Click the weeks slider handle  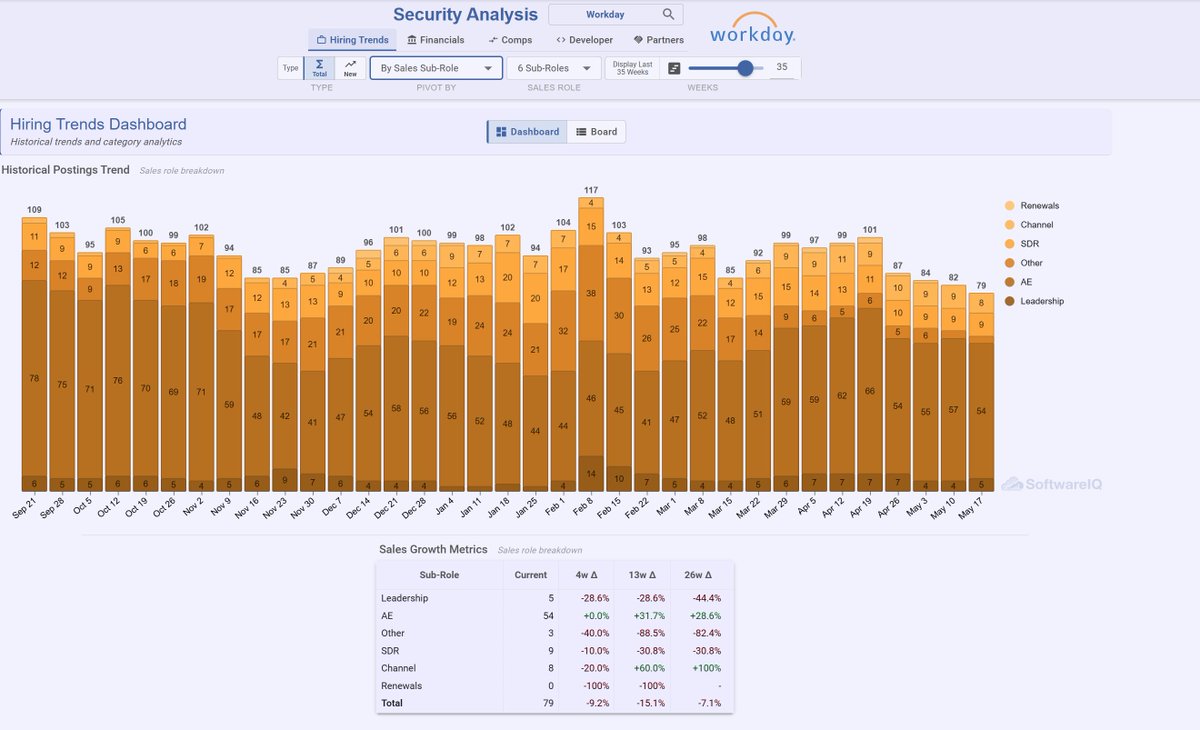[745, 68]
